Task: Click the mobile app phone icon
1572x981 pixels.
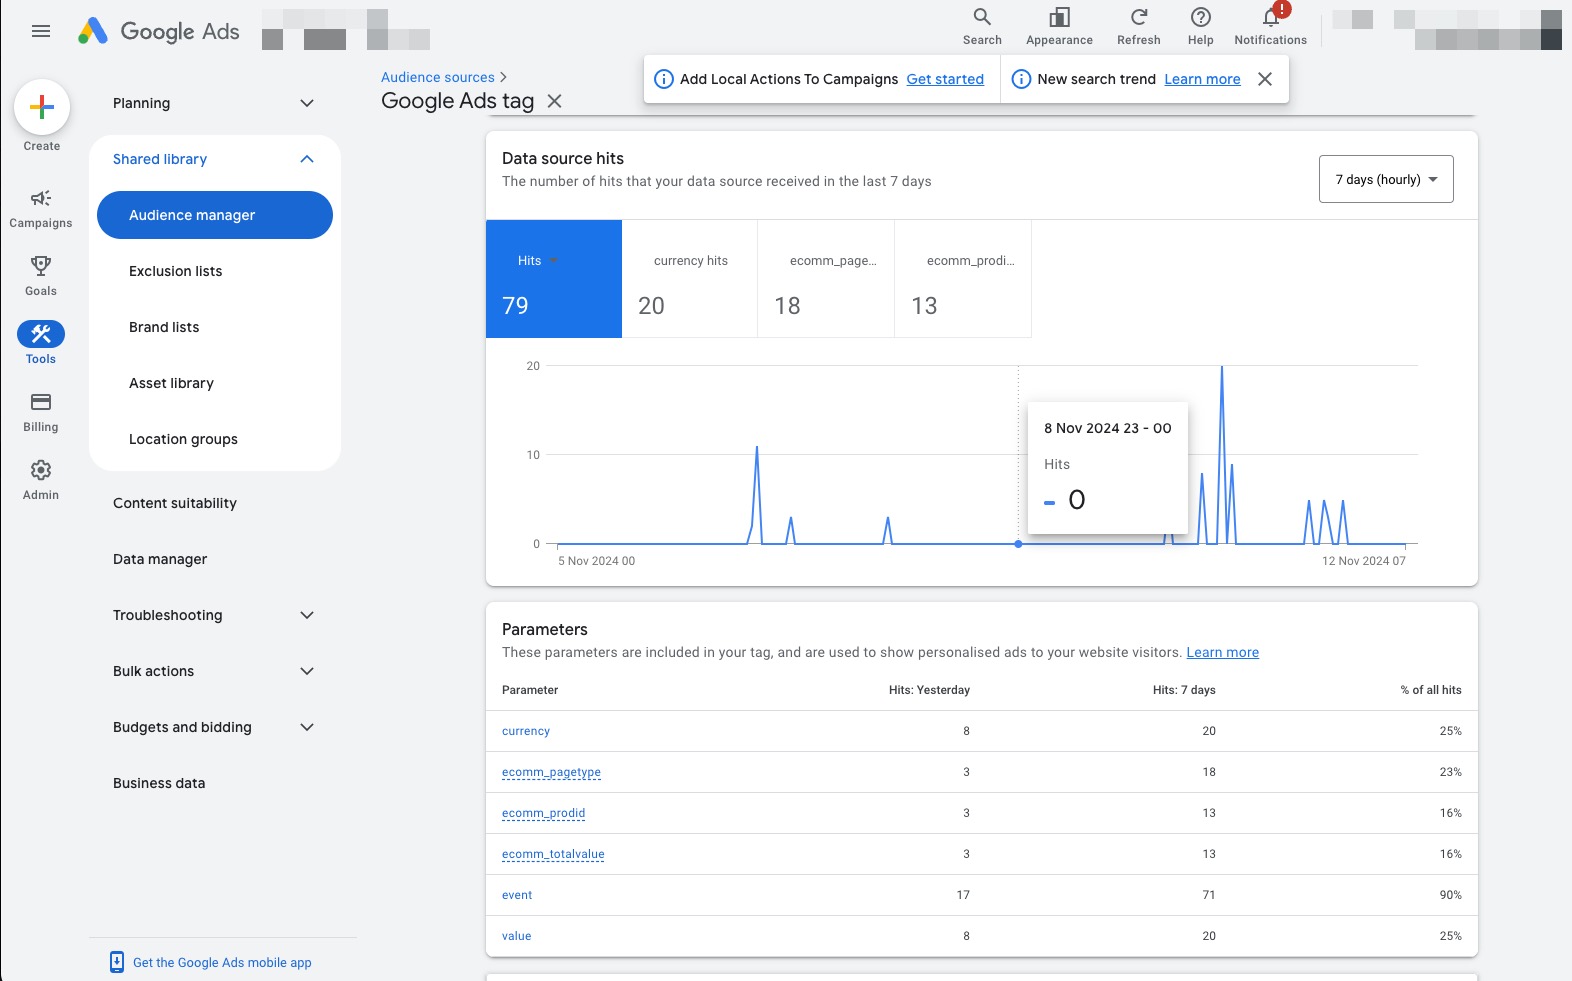Action: (x=117, y=962)
